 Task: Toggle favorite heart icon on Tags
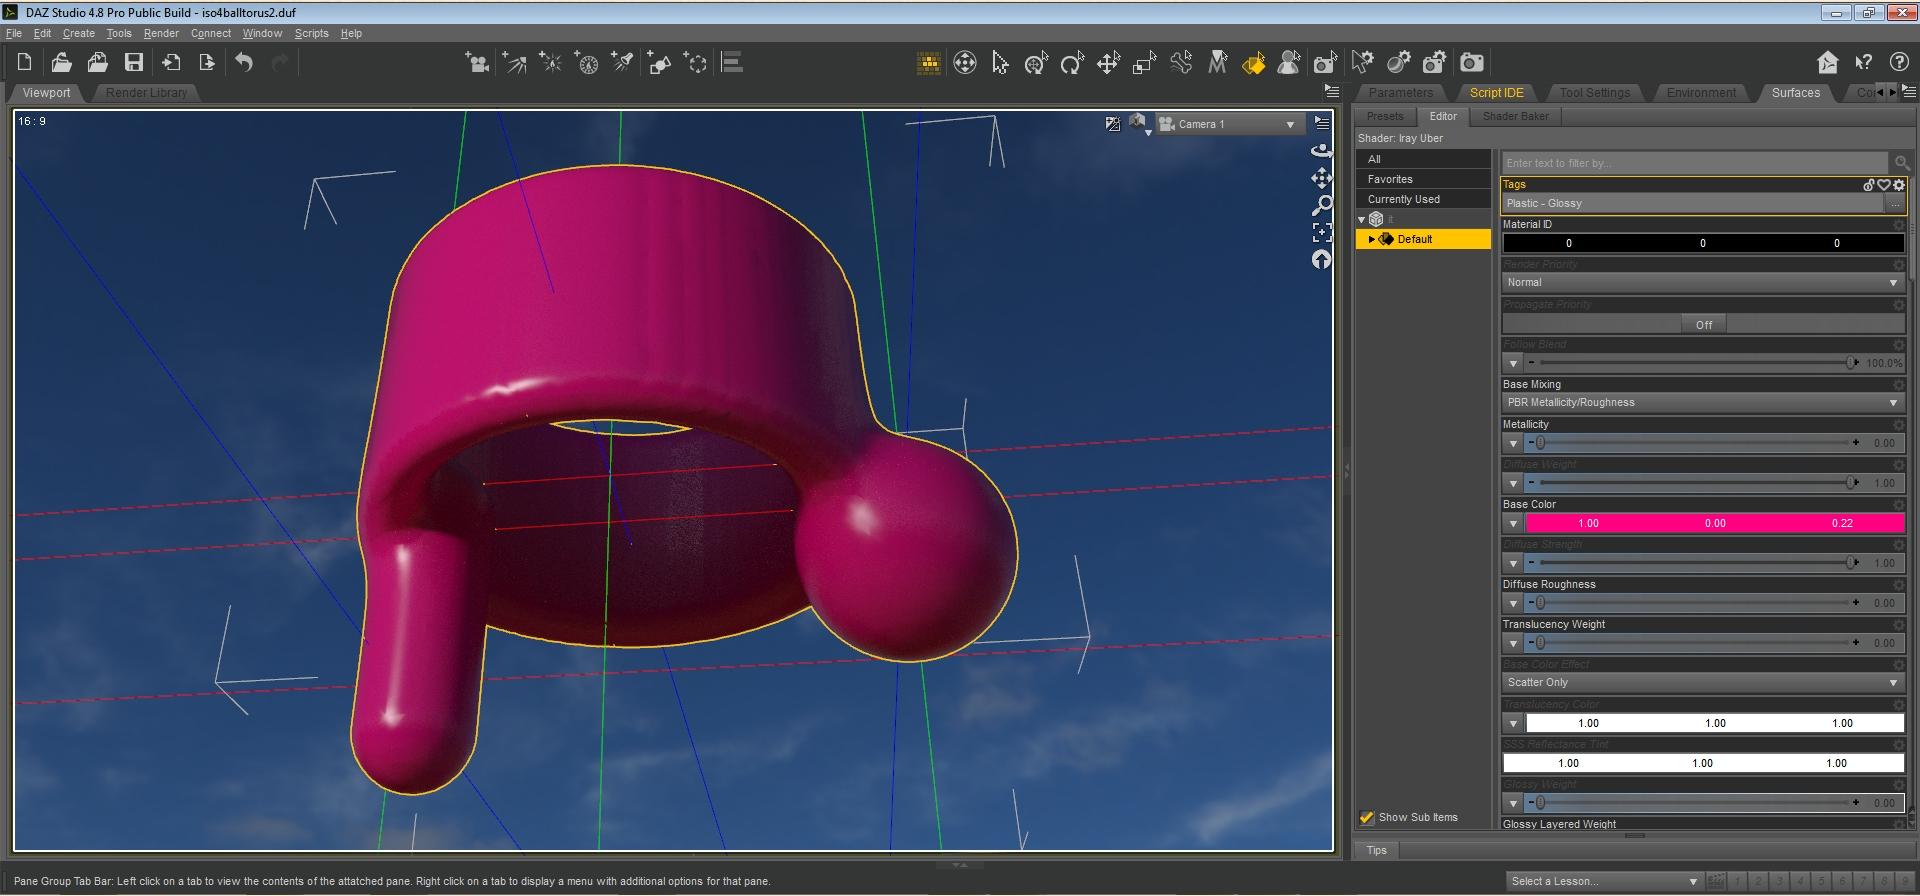[1884, 185]
